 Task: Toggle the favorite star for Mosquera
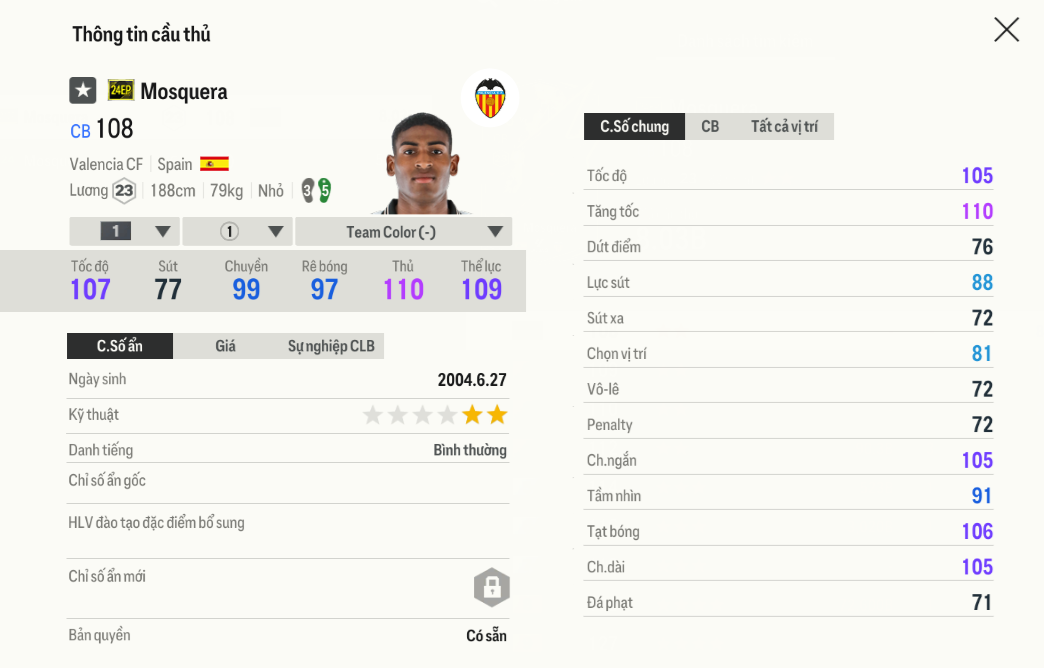point(82,91)
